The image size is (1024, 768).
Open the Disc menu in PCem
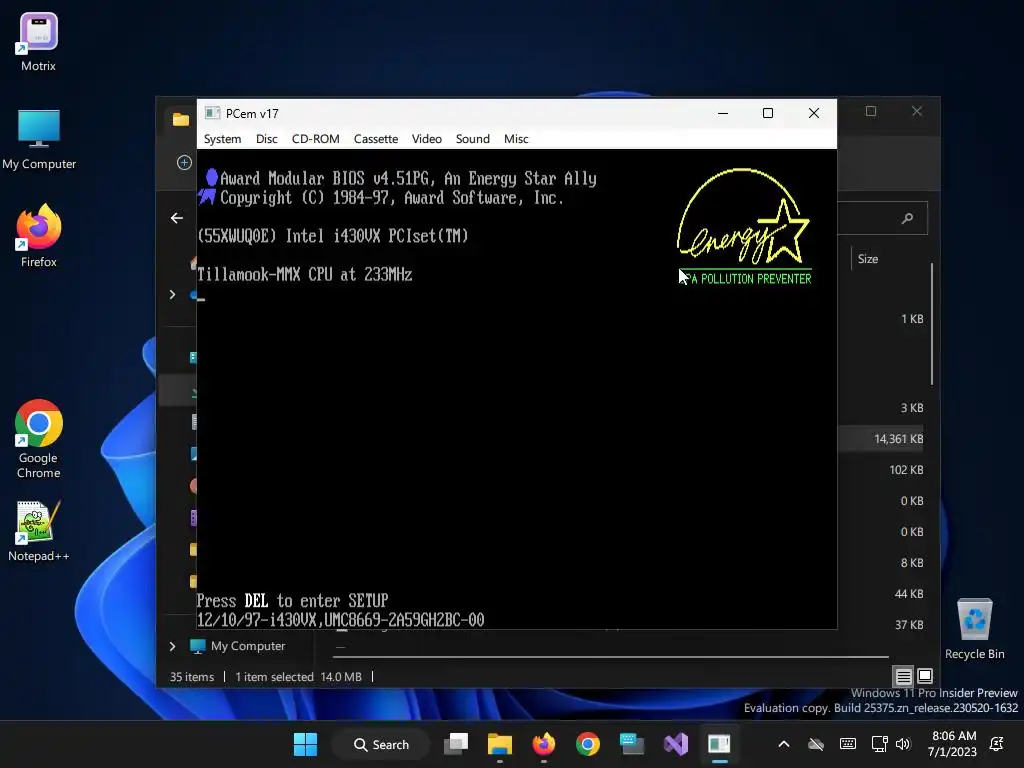click(x=266, y=139)
